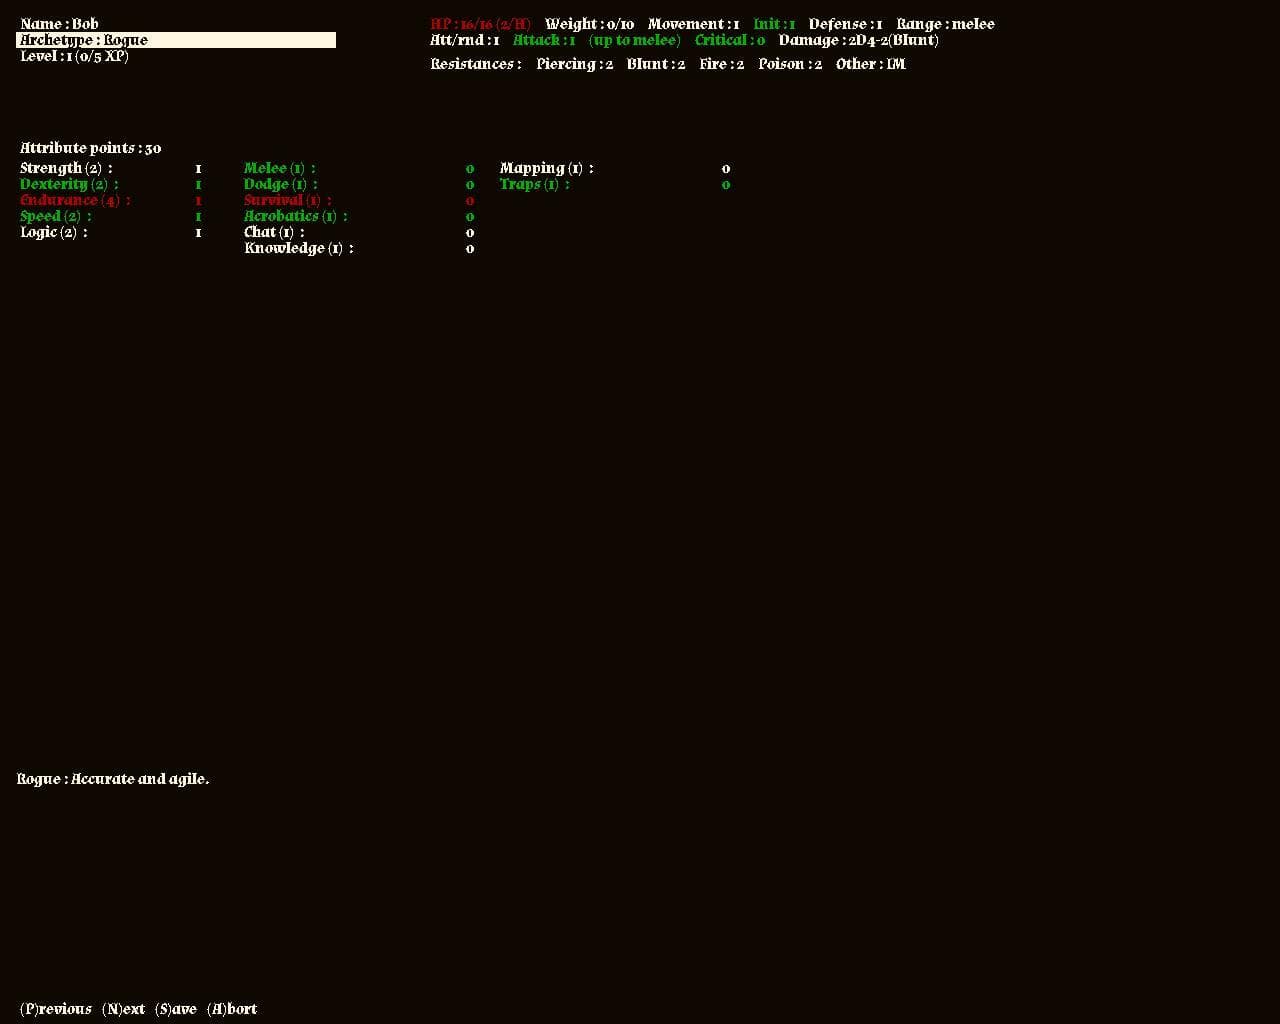This screenshot has width=1280, height=1024.
Task: Select the Knowledge (1) skill
Action: click(299, 248)
